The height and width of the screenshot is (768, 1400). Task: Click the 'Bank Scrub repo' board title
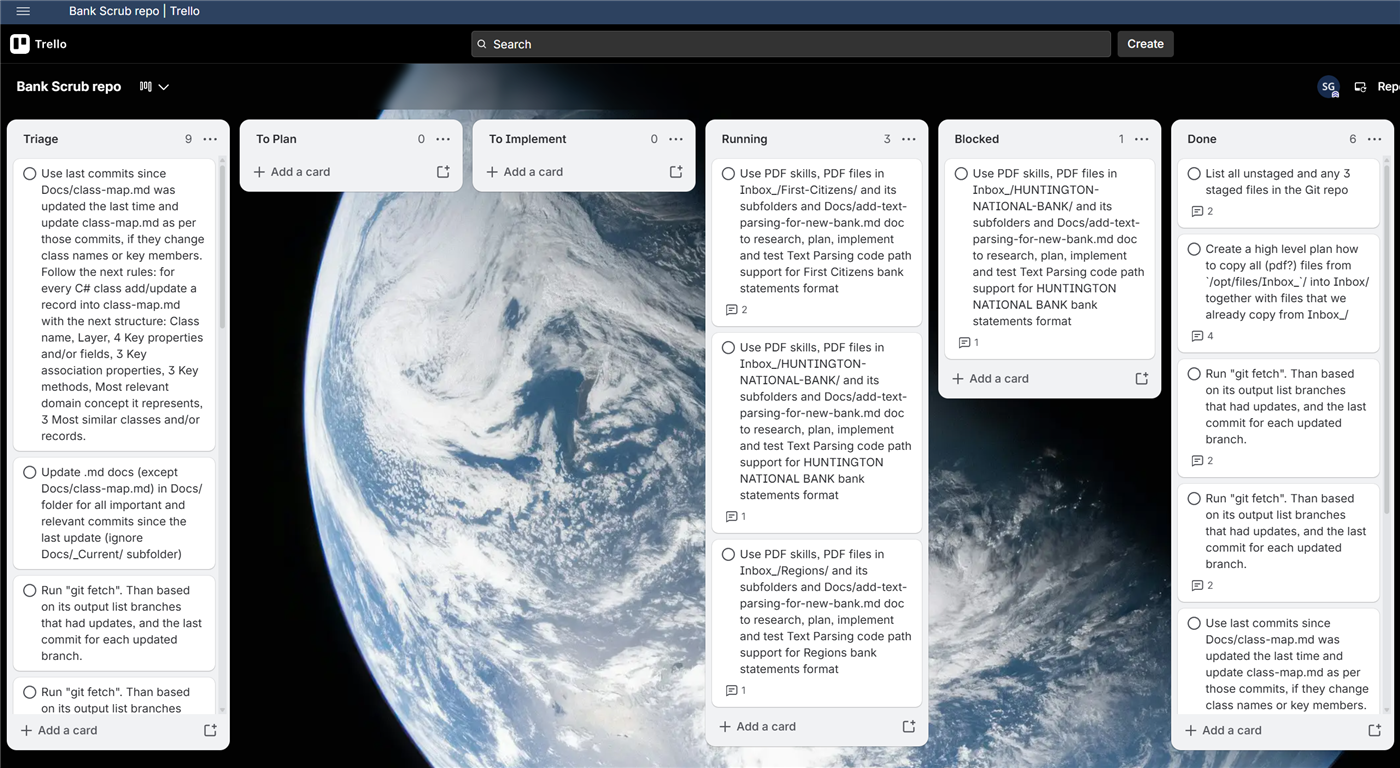[x=69, y=87]
